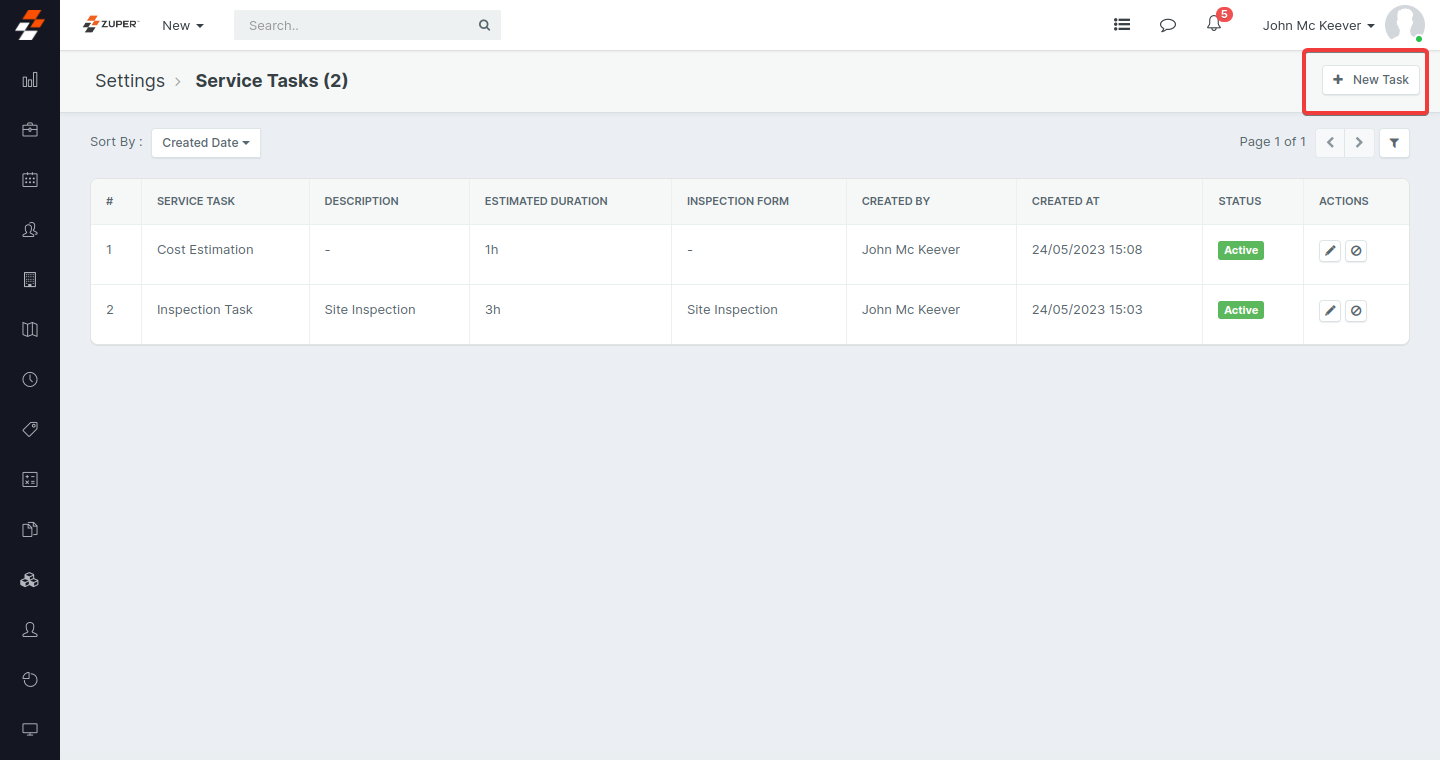Click the briefcase jobs icon in sidebar
This screenshot has width=1440, height=760.
(x=30, y=130)
